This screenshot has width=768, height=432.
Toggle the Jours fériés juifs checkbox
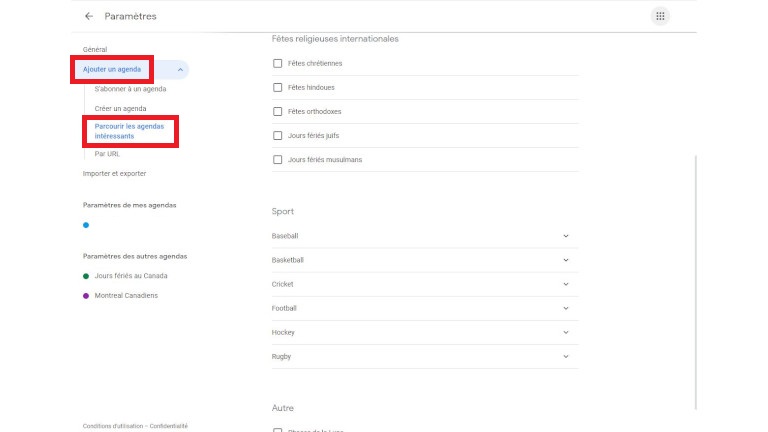pos(278,135)
